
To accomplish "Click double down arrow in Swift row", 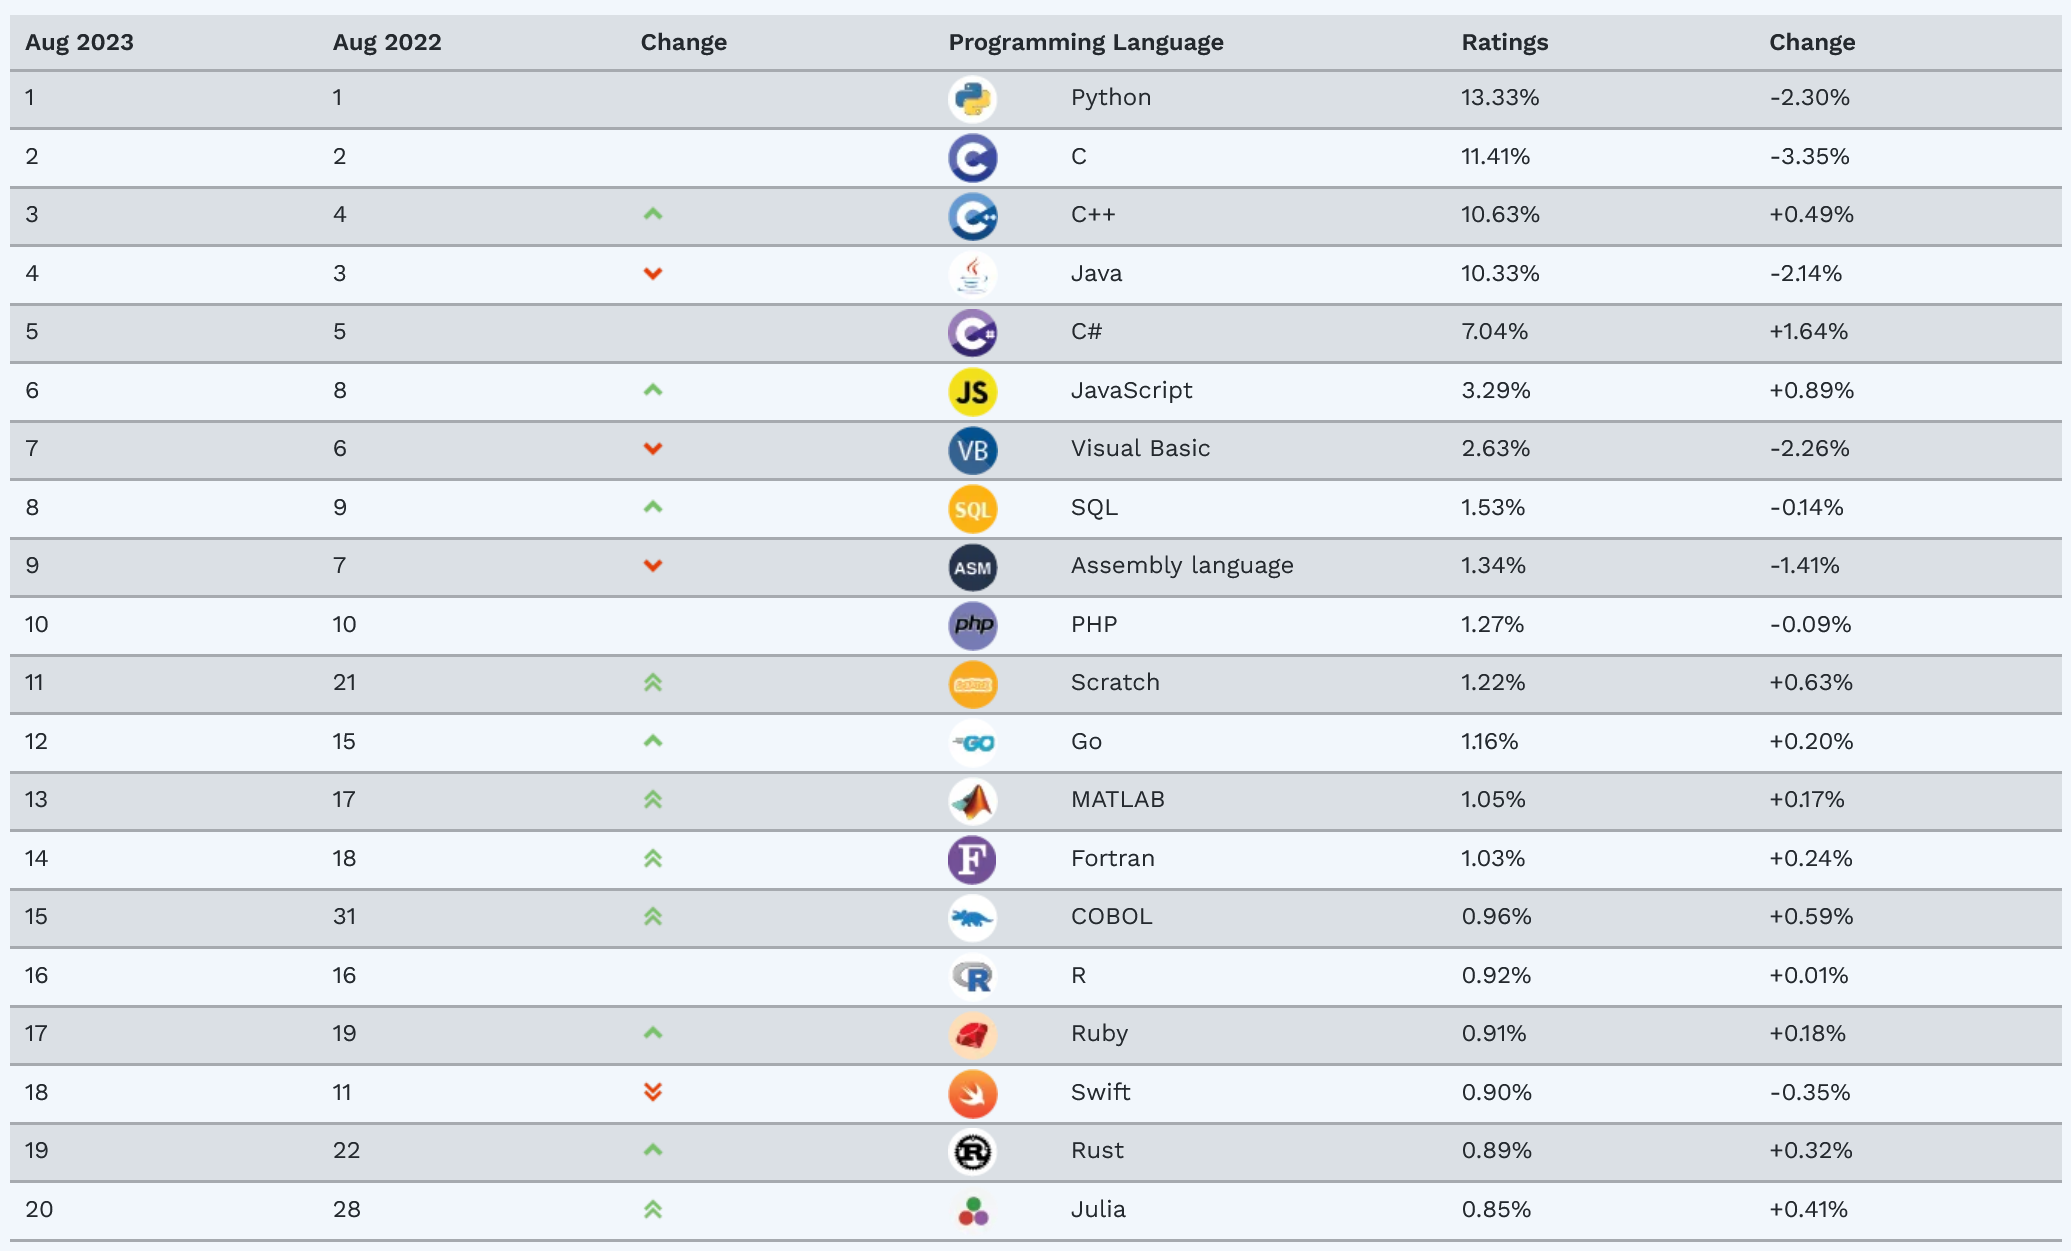I will (653, 1092).
